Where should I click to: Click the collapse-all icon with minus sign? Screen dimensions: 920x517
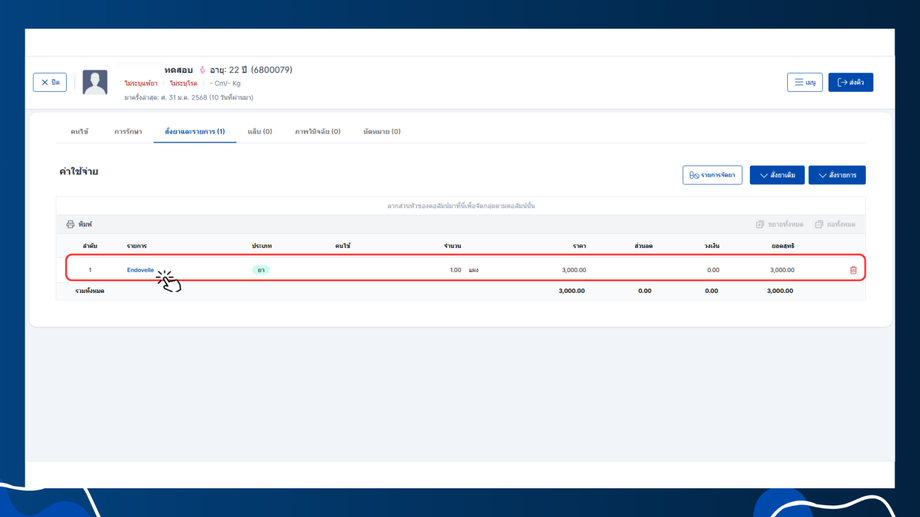coord(819,224)
